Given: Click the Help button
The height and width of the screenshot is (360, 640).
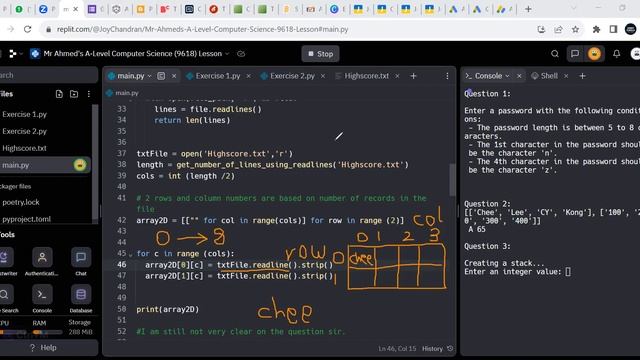Looking at the screenshot, I should point(43,348).
